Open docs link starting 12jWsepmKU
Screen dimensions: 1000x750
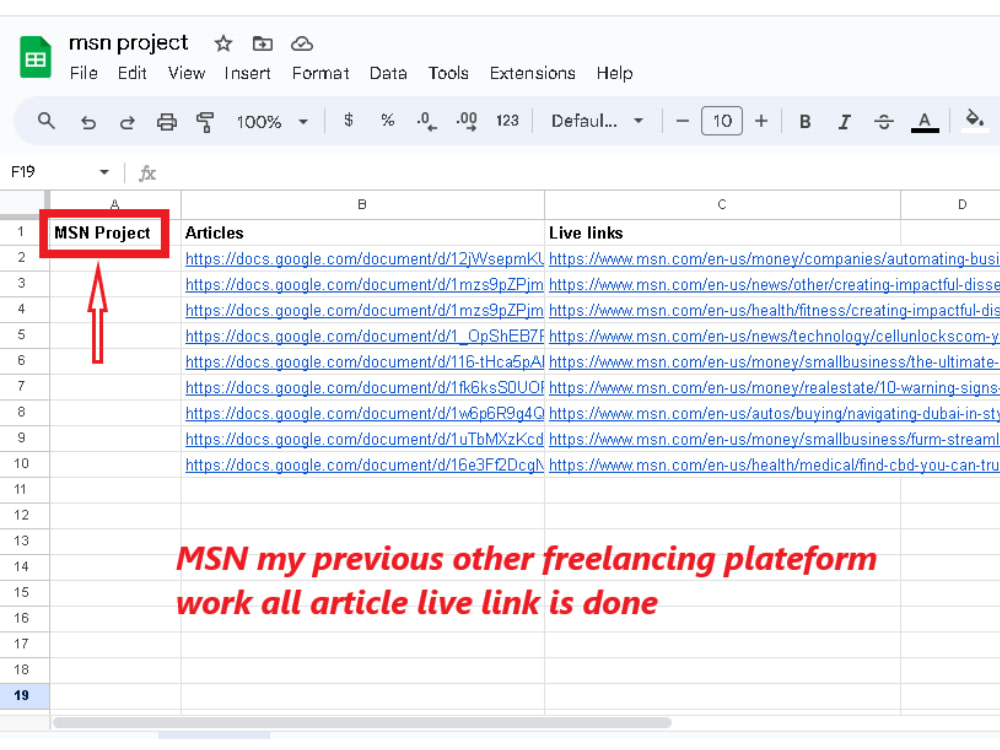point(364,259)
